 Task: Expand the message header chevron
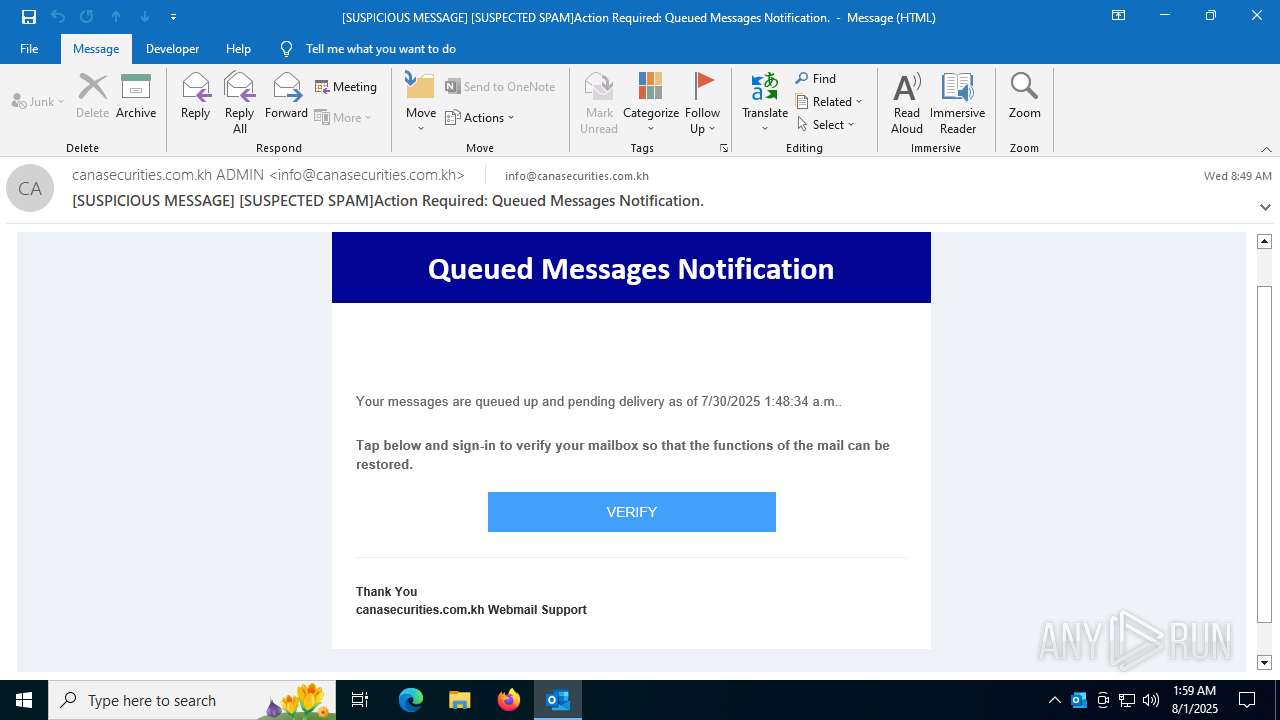tap(1265, 207)
